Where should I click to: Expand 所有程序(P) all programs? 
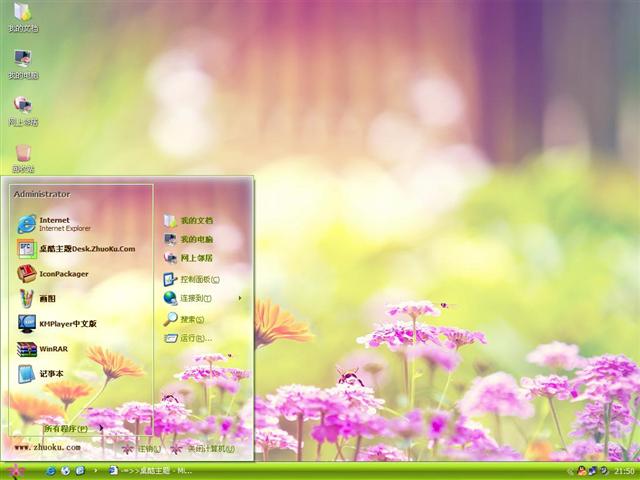tap(73, 429)
